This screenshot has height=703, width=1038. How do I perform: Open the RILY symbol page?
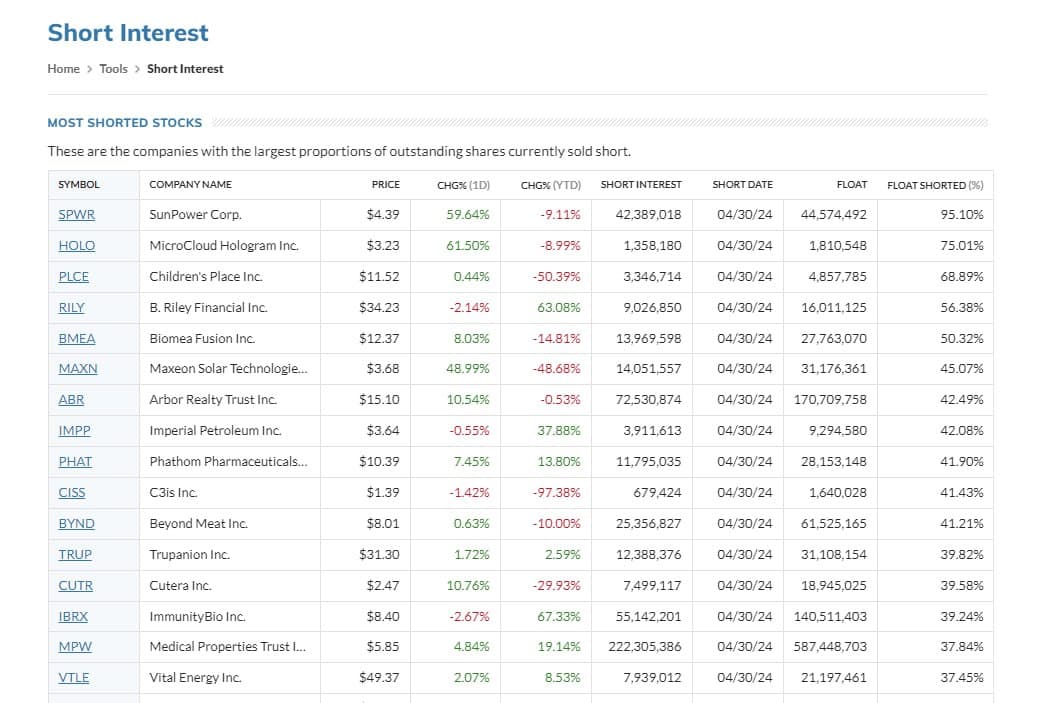pos(72,307)
